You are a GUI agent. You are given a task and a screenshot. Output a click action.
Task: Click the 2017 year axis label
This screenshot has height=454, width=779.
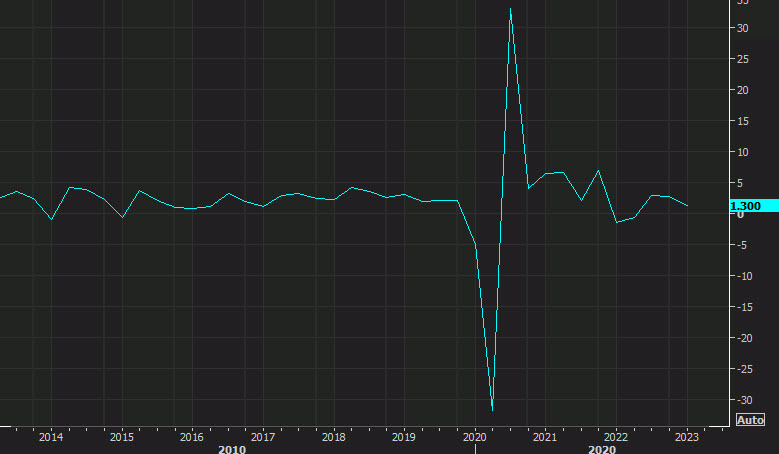(x=262, y=437)
